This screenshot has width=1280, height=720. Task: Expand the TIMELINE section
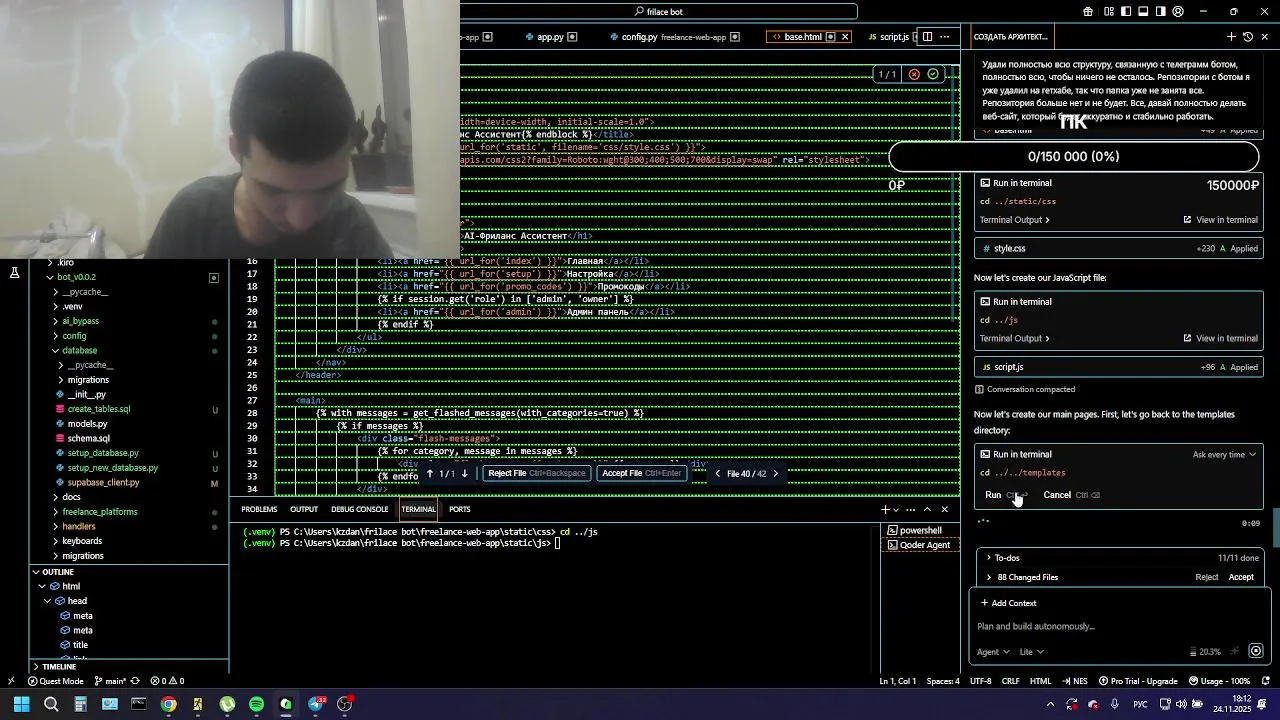130,667
